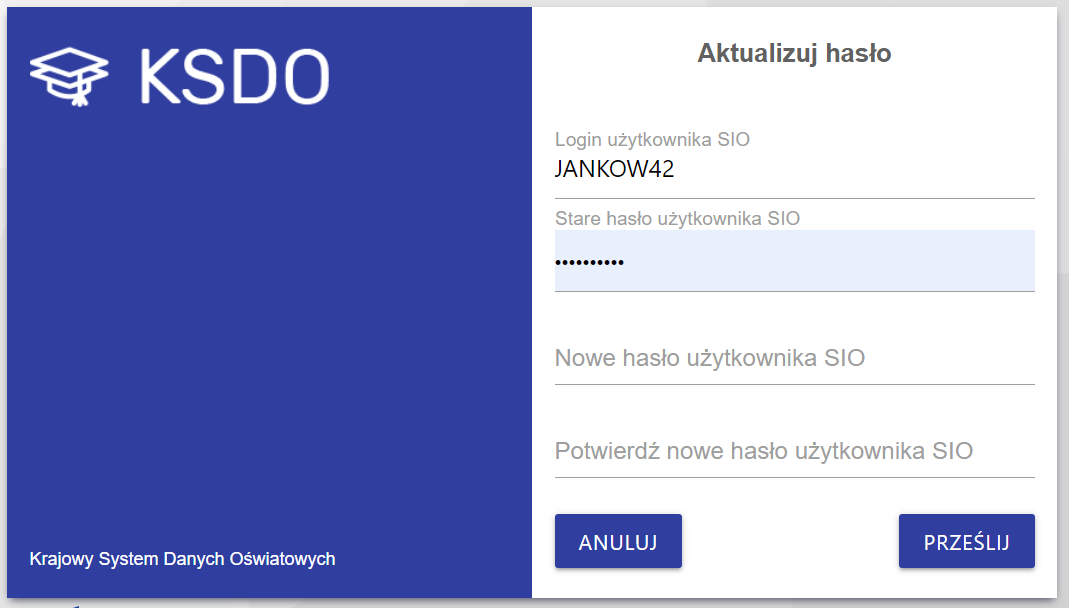The image size is (1069, 608).
Task: Click the KSDO logo text
Action: 234,77
